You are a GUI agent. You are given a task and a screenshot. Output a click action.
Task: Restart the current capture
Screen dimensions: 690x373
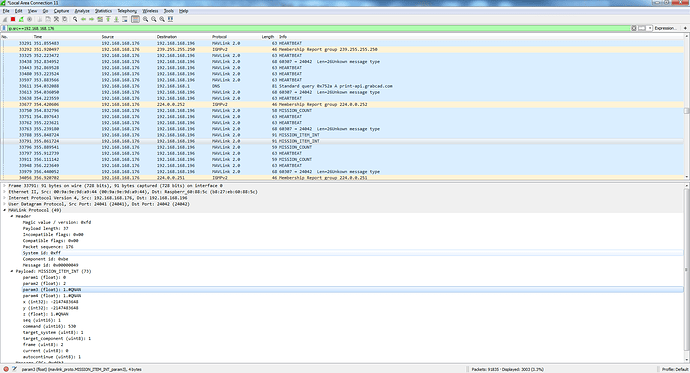point(21,19)
